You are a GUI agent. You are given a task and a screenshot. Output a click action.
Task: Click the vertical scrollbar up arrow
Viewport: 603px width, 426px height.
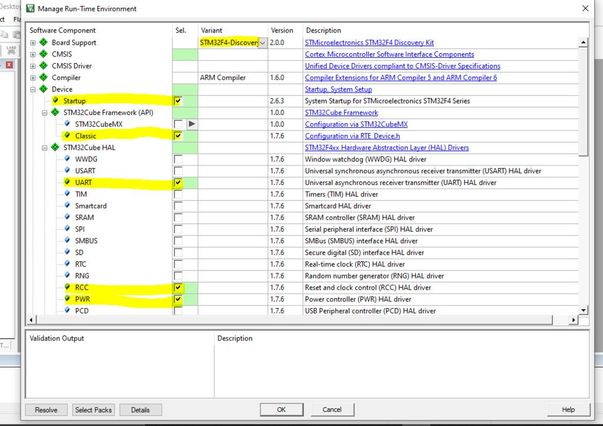pos(583,42)
